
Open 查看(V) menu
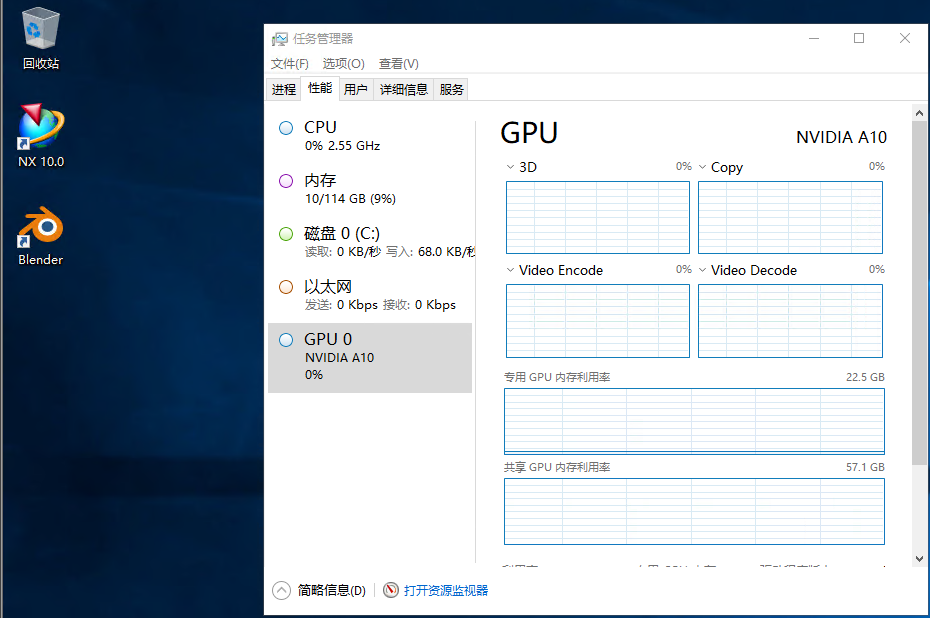click(x=399, y=63)
